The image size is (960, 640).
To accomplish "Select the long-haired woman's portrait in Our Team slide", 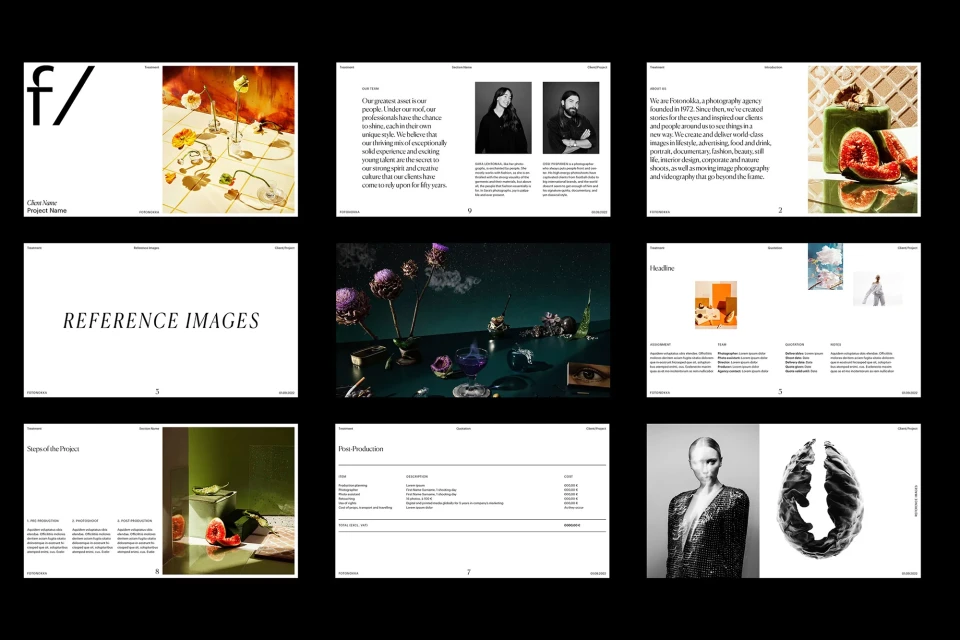I will point(503,117).
